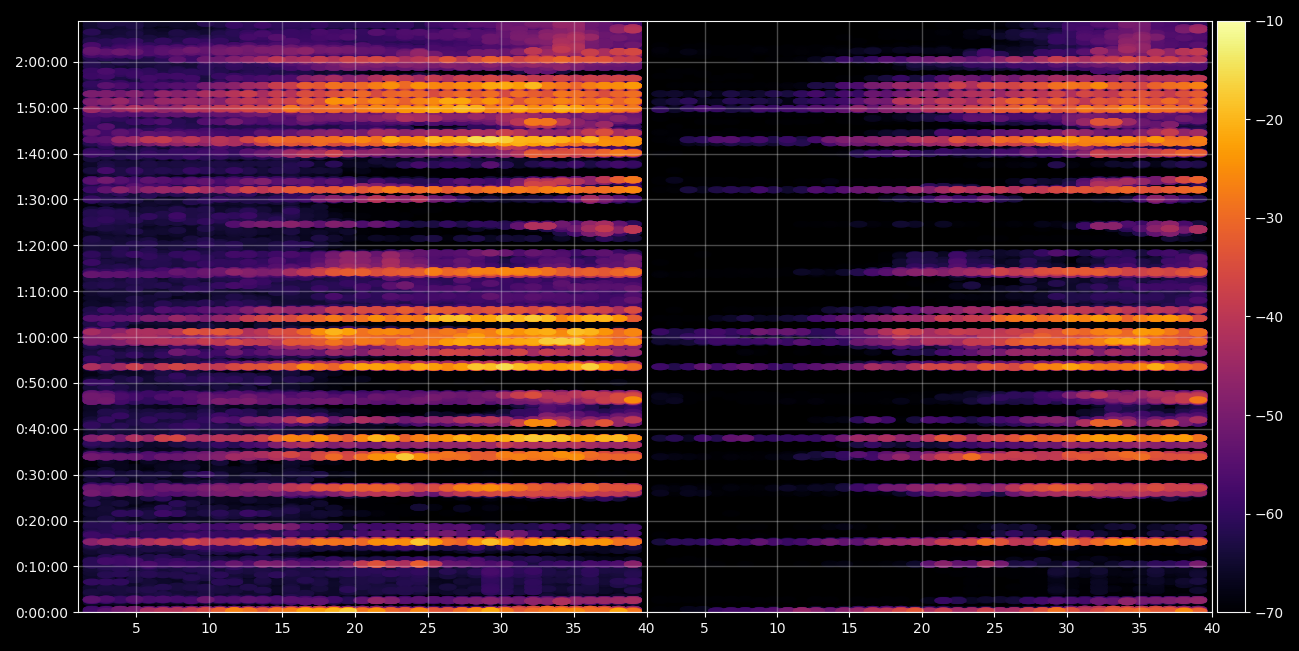Click x-axis tick 25 of right heatmap
The width and height of the screenshot is (1299, 651).
click(995, 628)
